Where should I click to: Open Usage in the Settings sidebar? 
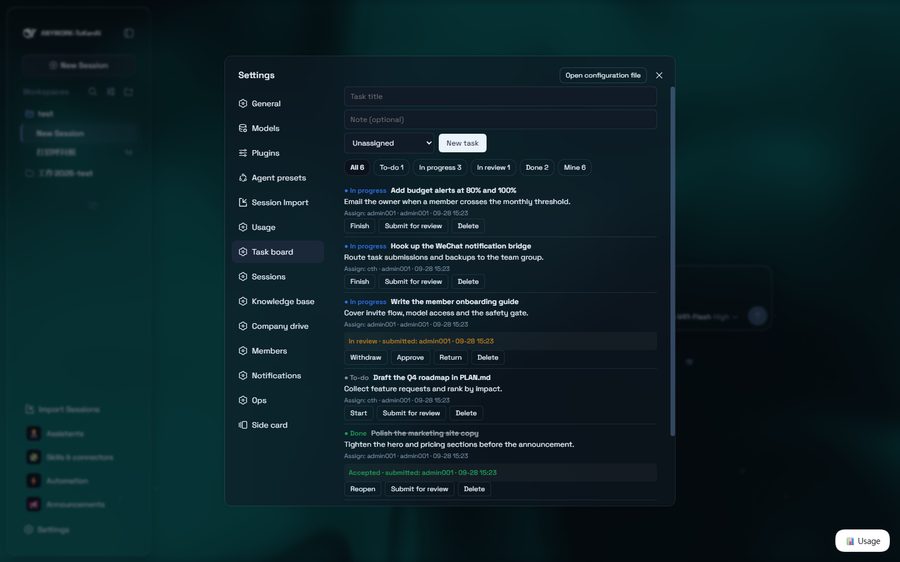[x=278, y=227]
